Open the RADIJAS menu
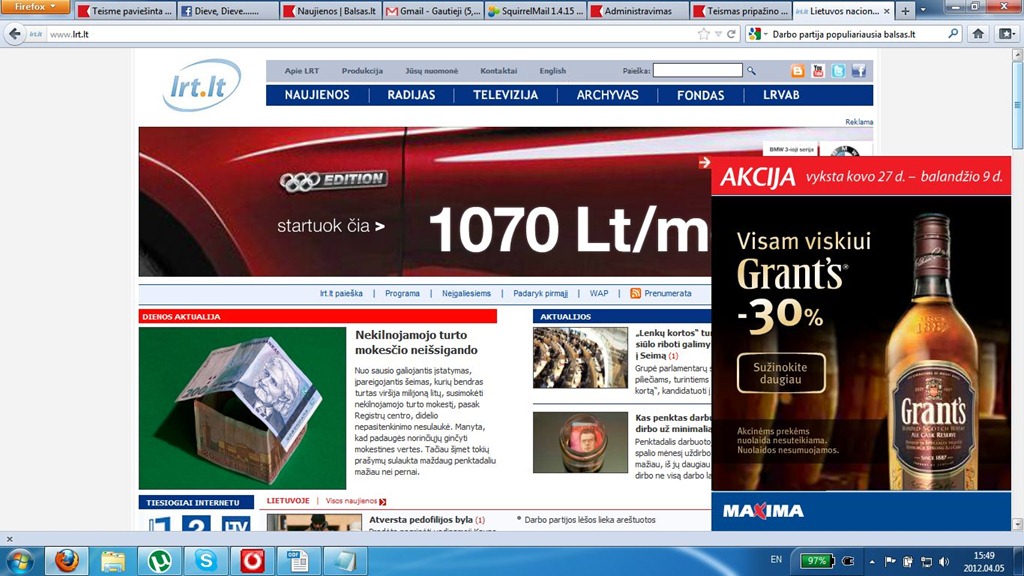 point(411,95)
